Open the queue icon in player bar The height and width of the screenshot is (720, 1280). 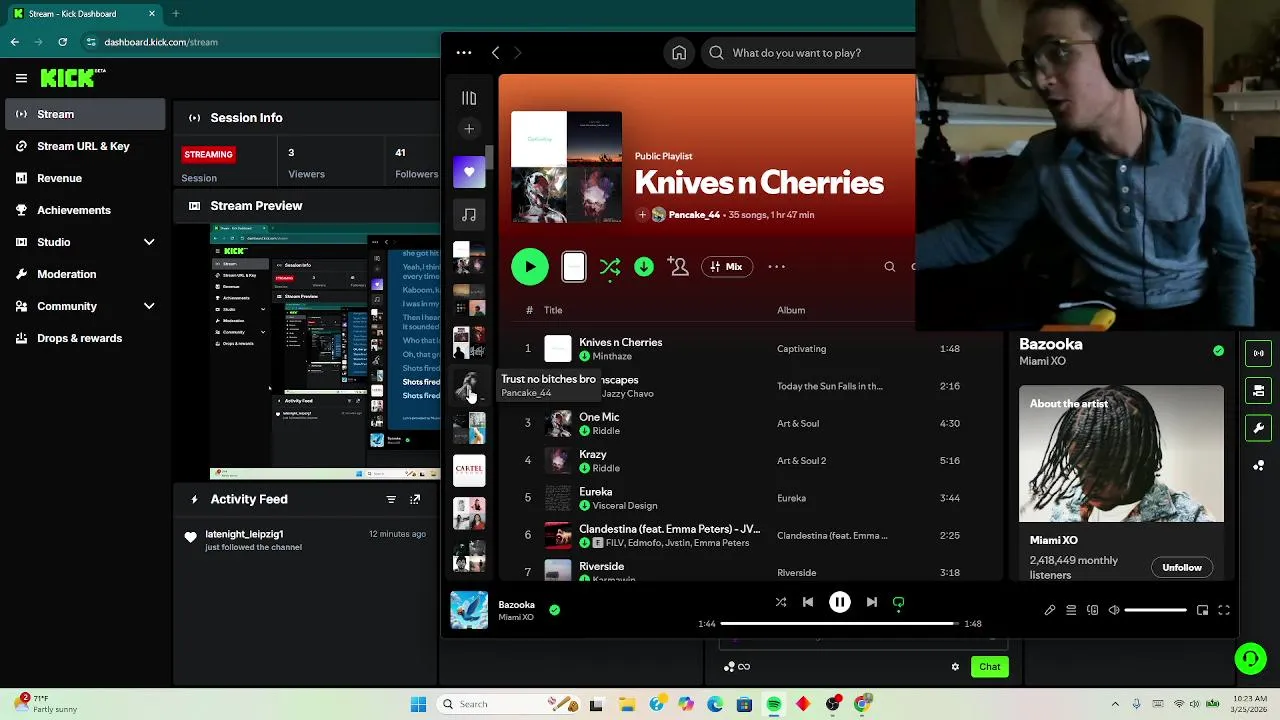click(1071, 610)
